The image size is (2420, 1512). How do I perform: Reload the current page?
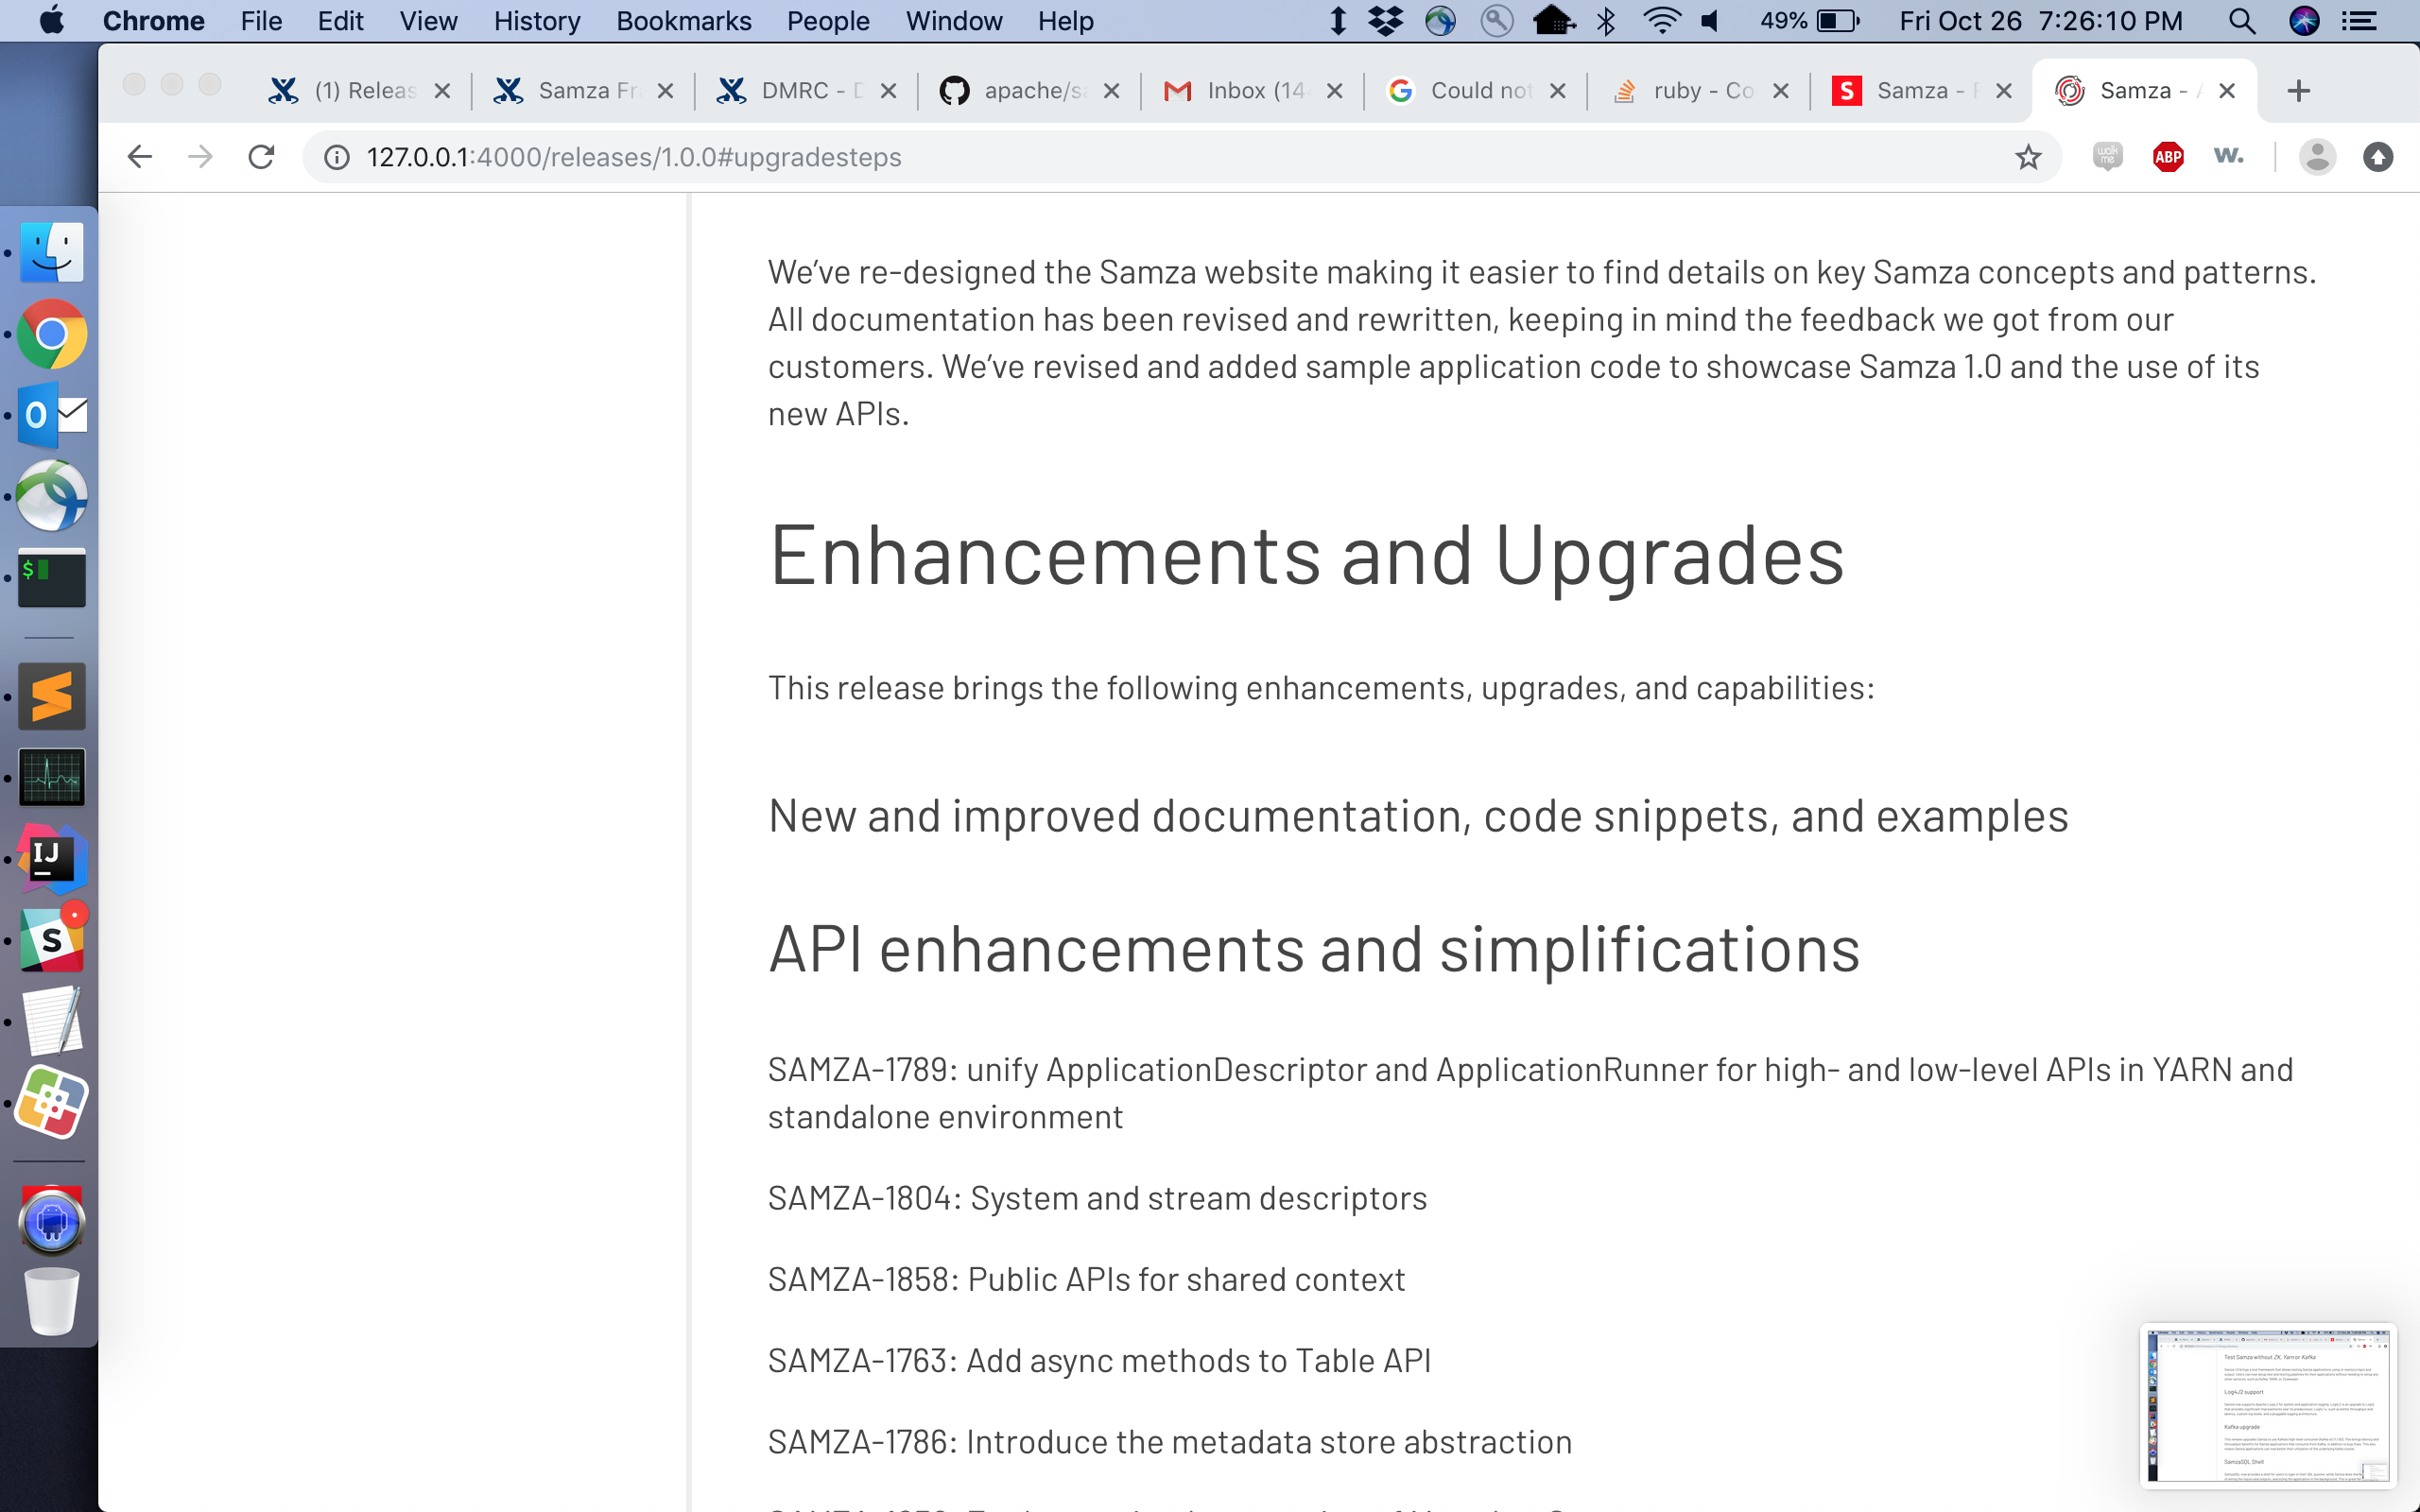point(261,157)
